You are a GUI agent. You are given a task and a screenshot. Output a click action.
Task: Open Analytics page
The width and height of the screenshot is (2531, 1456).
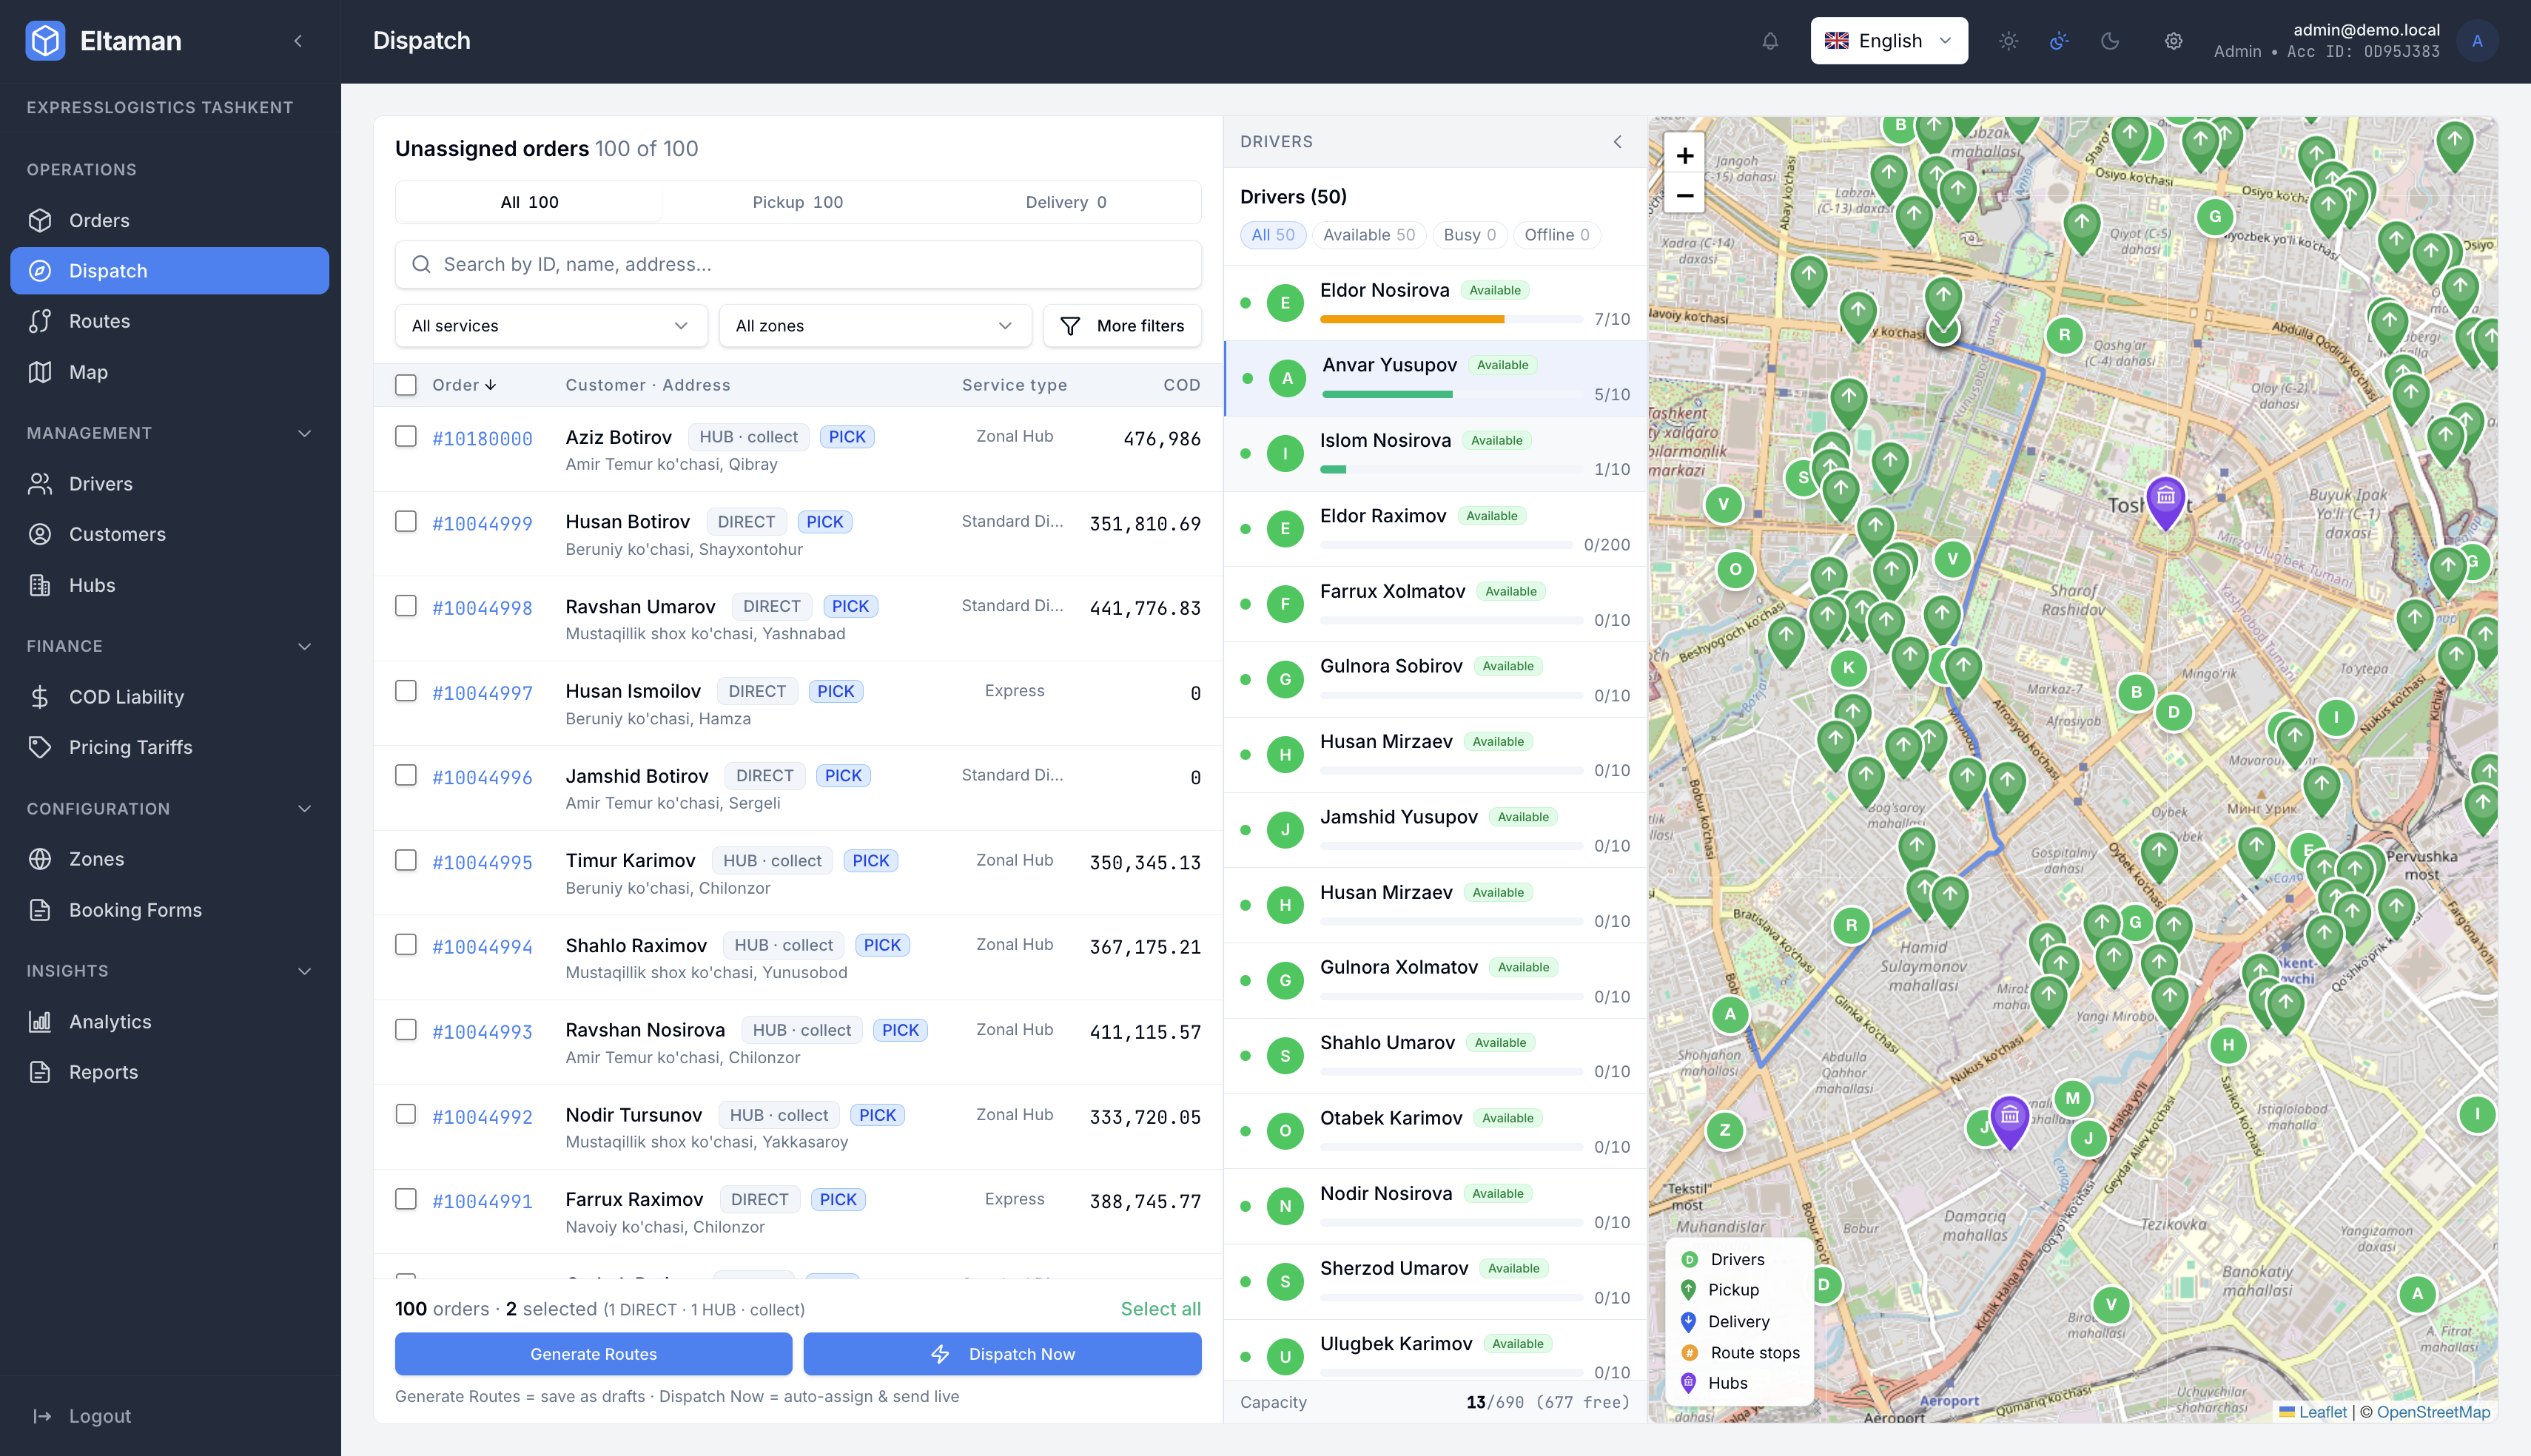[170, 1022]
